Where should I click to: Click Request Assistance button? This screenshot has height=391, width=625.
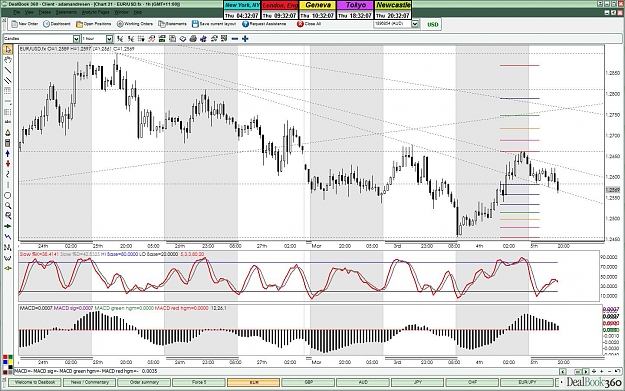(x=264, y=24)
